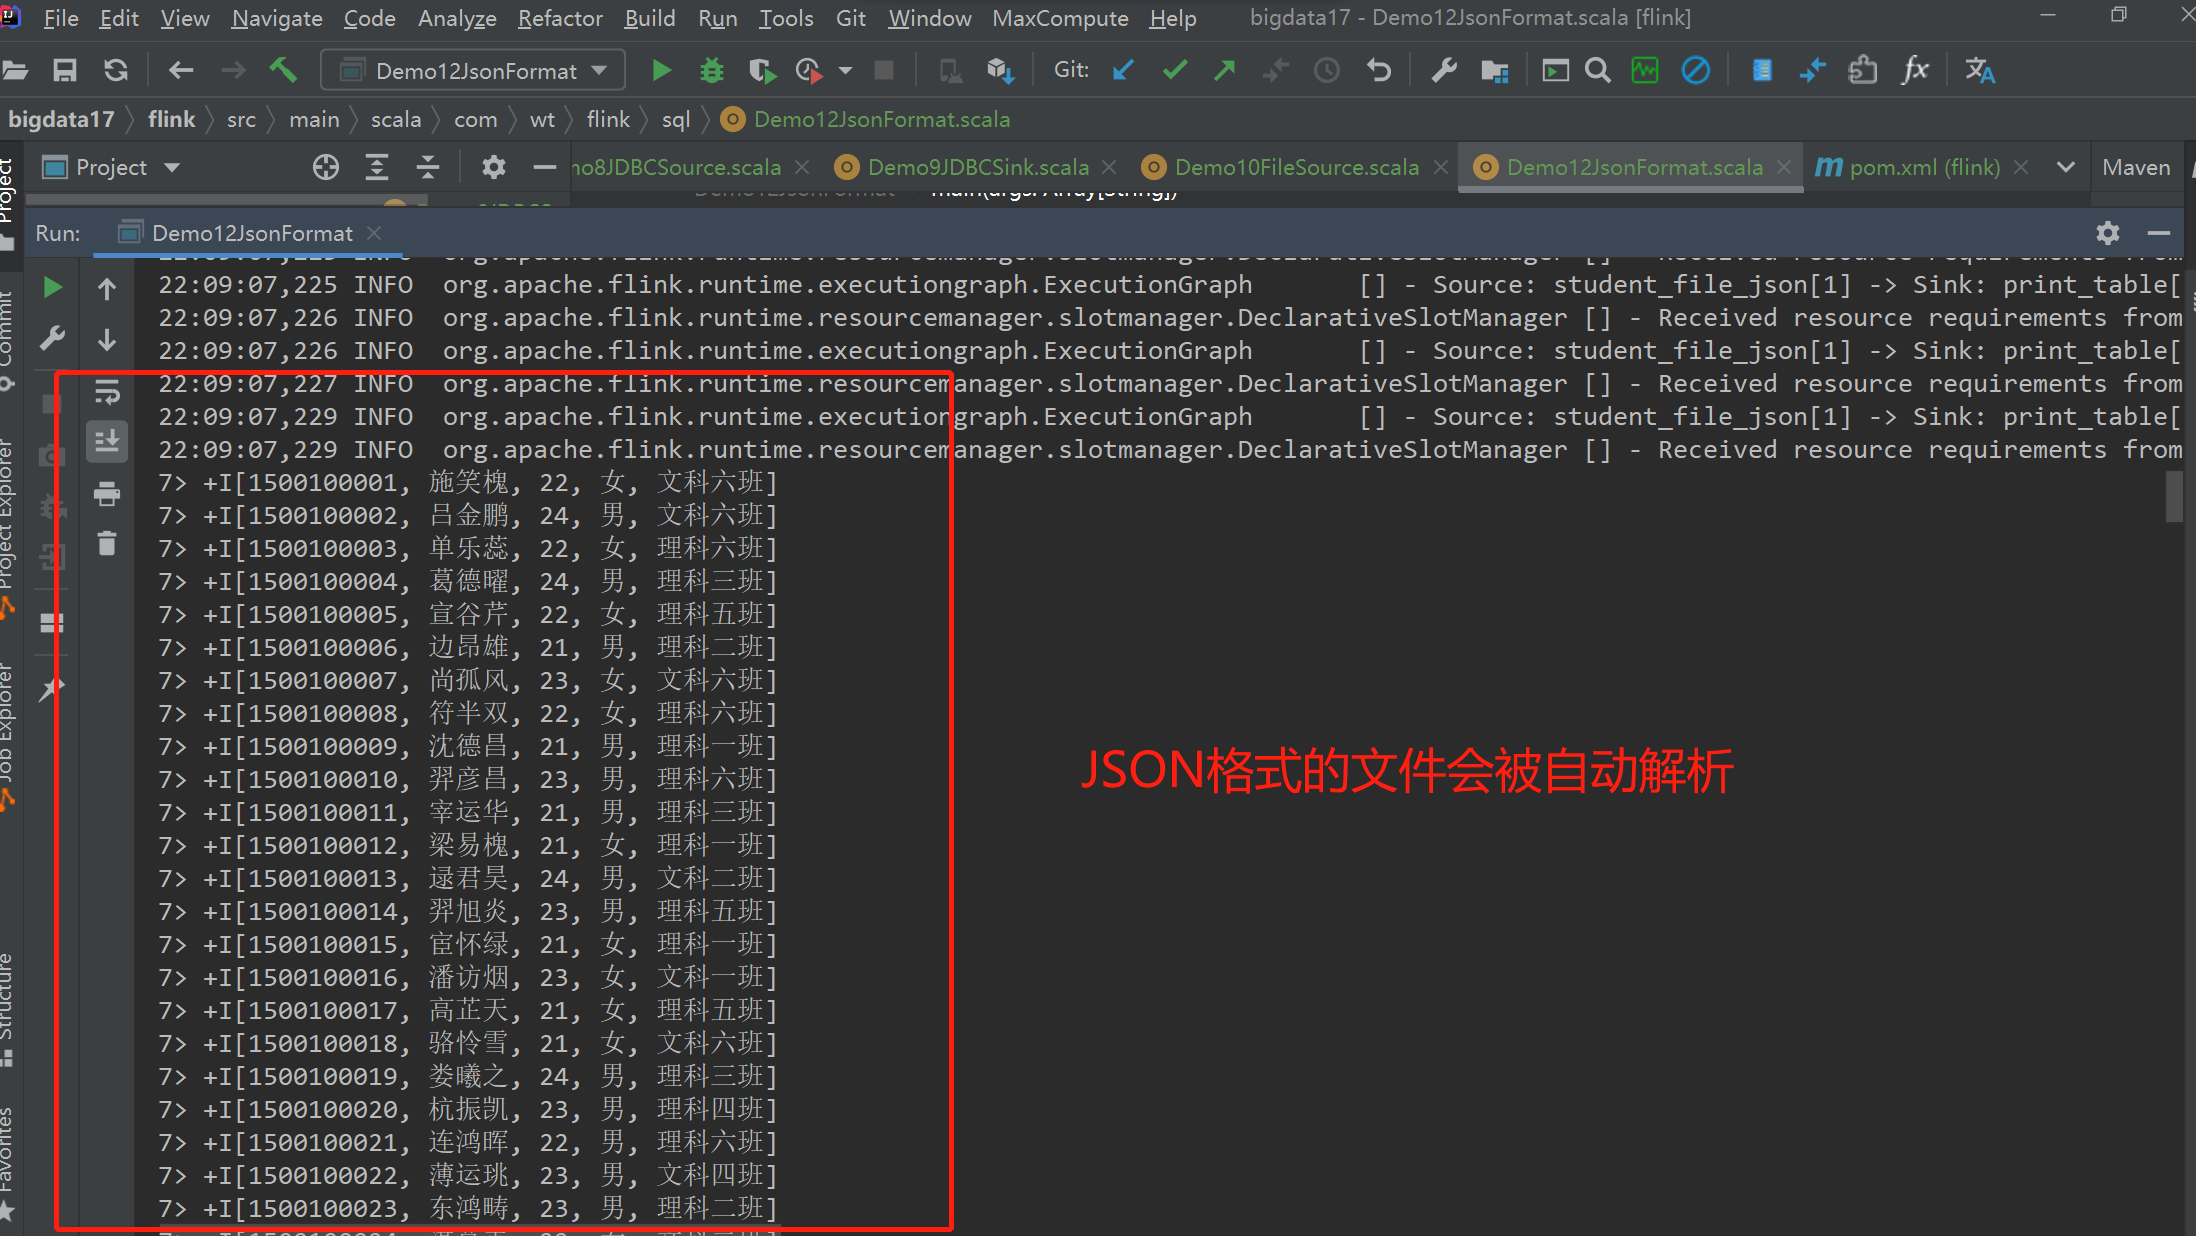Rerun Demo12JsonFormat from the Run panel
This screenshot has width=2196, height=1236.
tap(53, 288)
